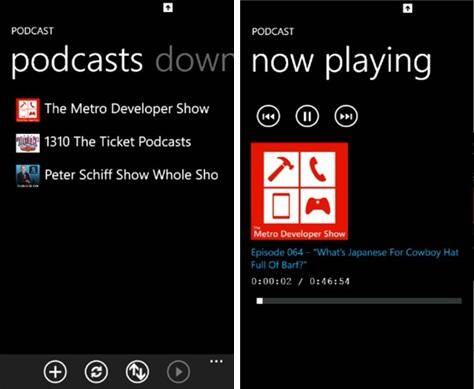
Task: Tap the 1310 The Ticket thumbnail
Action: pos(28,143)
